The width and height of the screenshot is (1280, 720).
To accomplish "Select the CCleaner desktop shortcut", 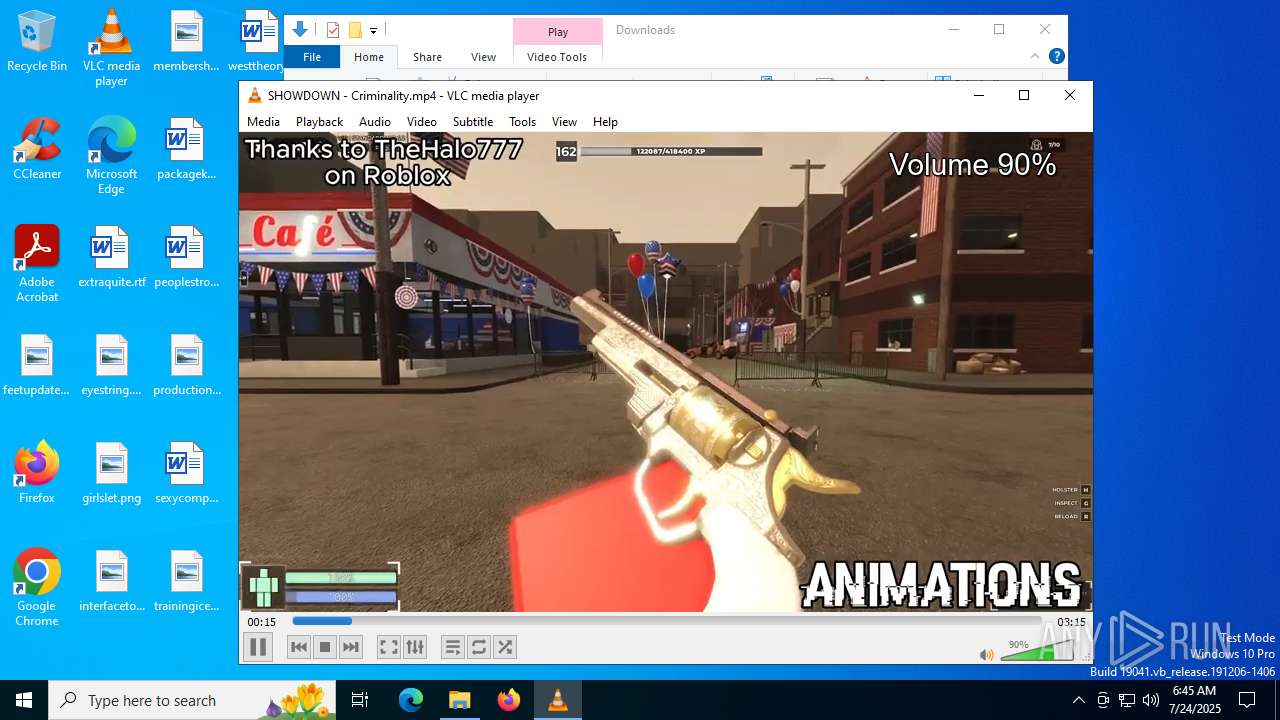I will [x=37, y=149].
